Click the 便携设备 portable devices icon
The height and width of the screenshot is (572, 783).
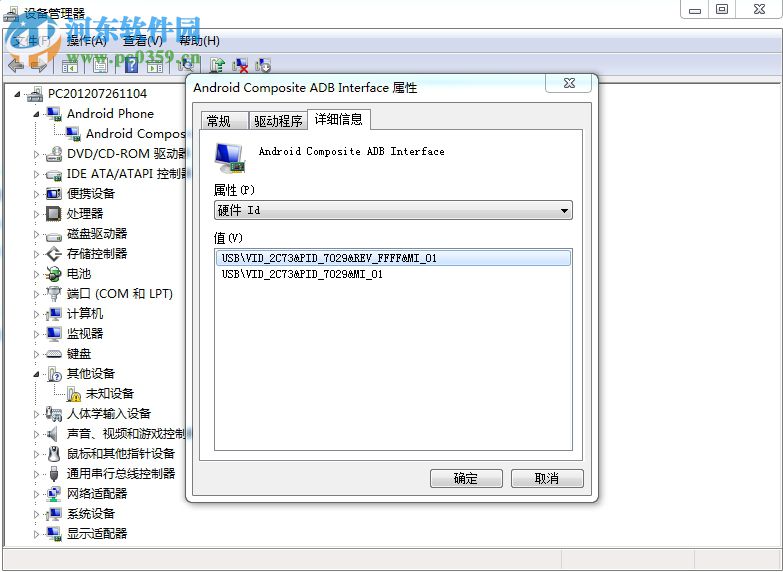[54, 193]
